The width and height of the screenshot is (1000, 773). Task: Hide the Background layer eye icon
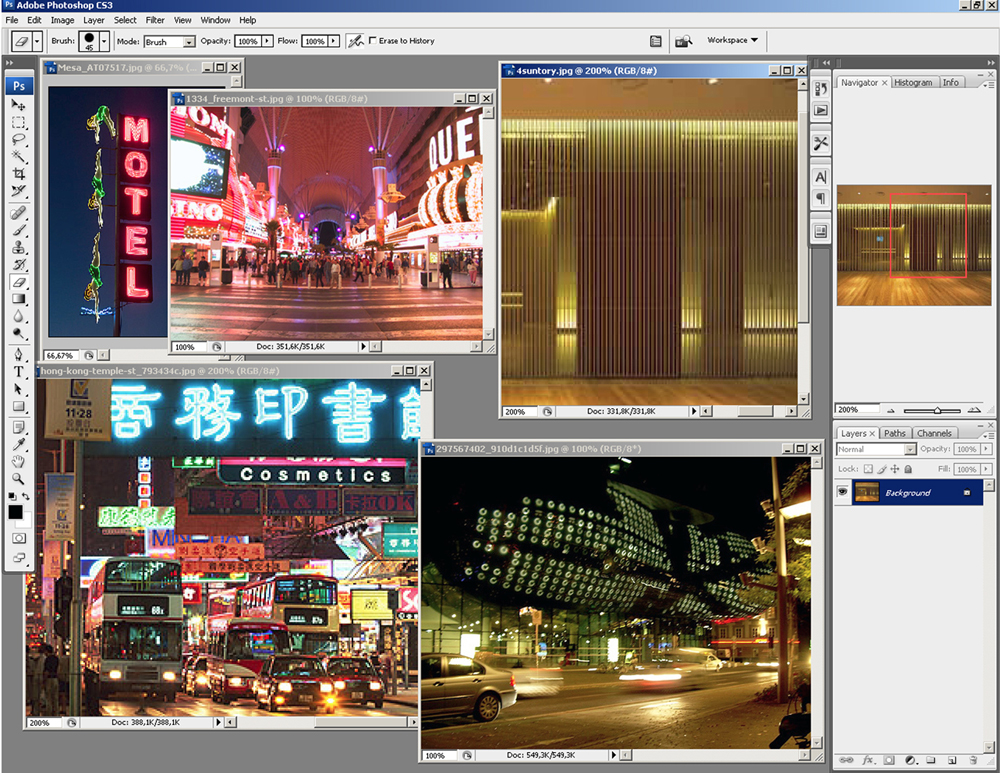point(842,492)
